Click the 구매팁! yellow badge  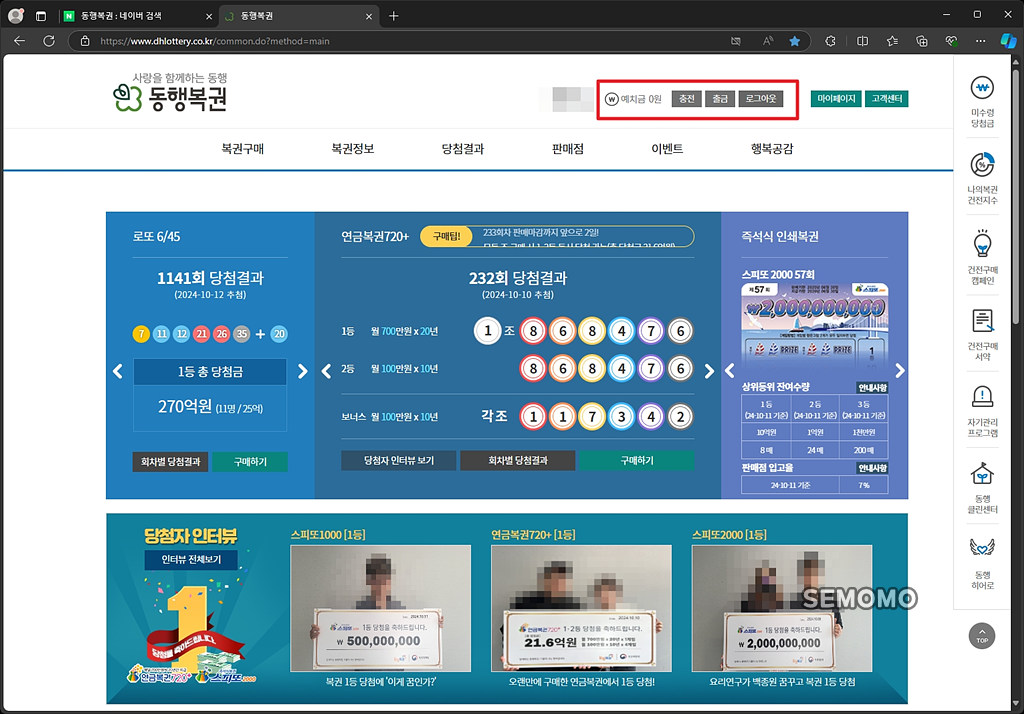coord(447,236)
